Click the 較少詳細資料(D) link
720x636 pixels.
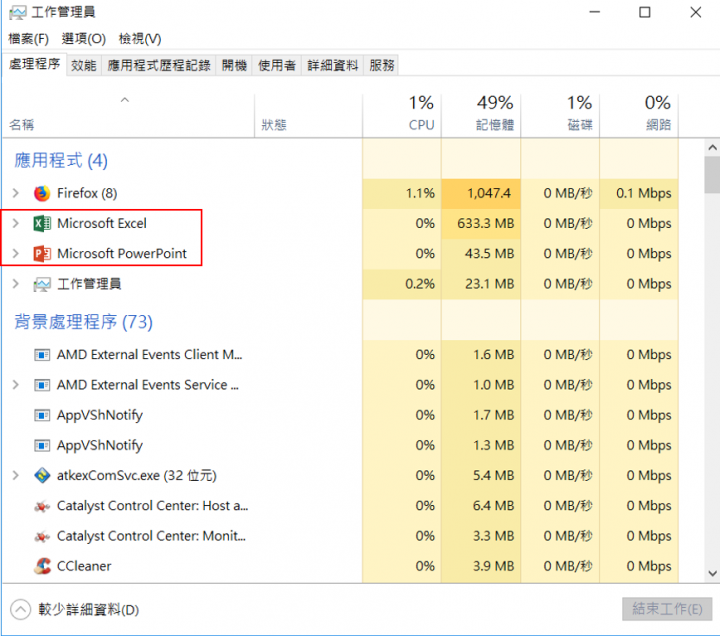pyautogui.click(x=88, y=610)
